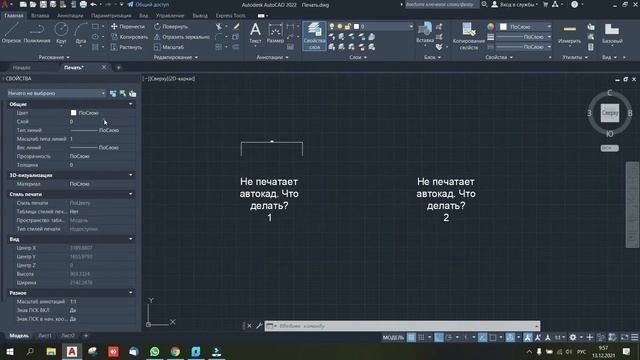
Task: Open the Параметризация ribbon tab
Action: (x=111, y=16)
